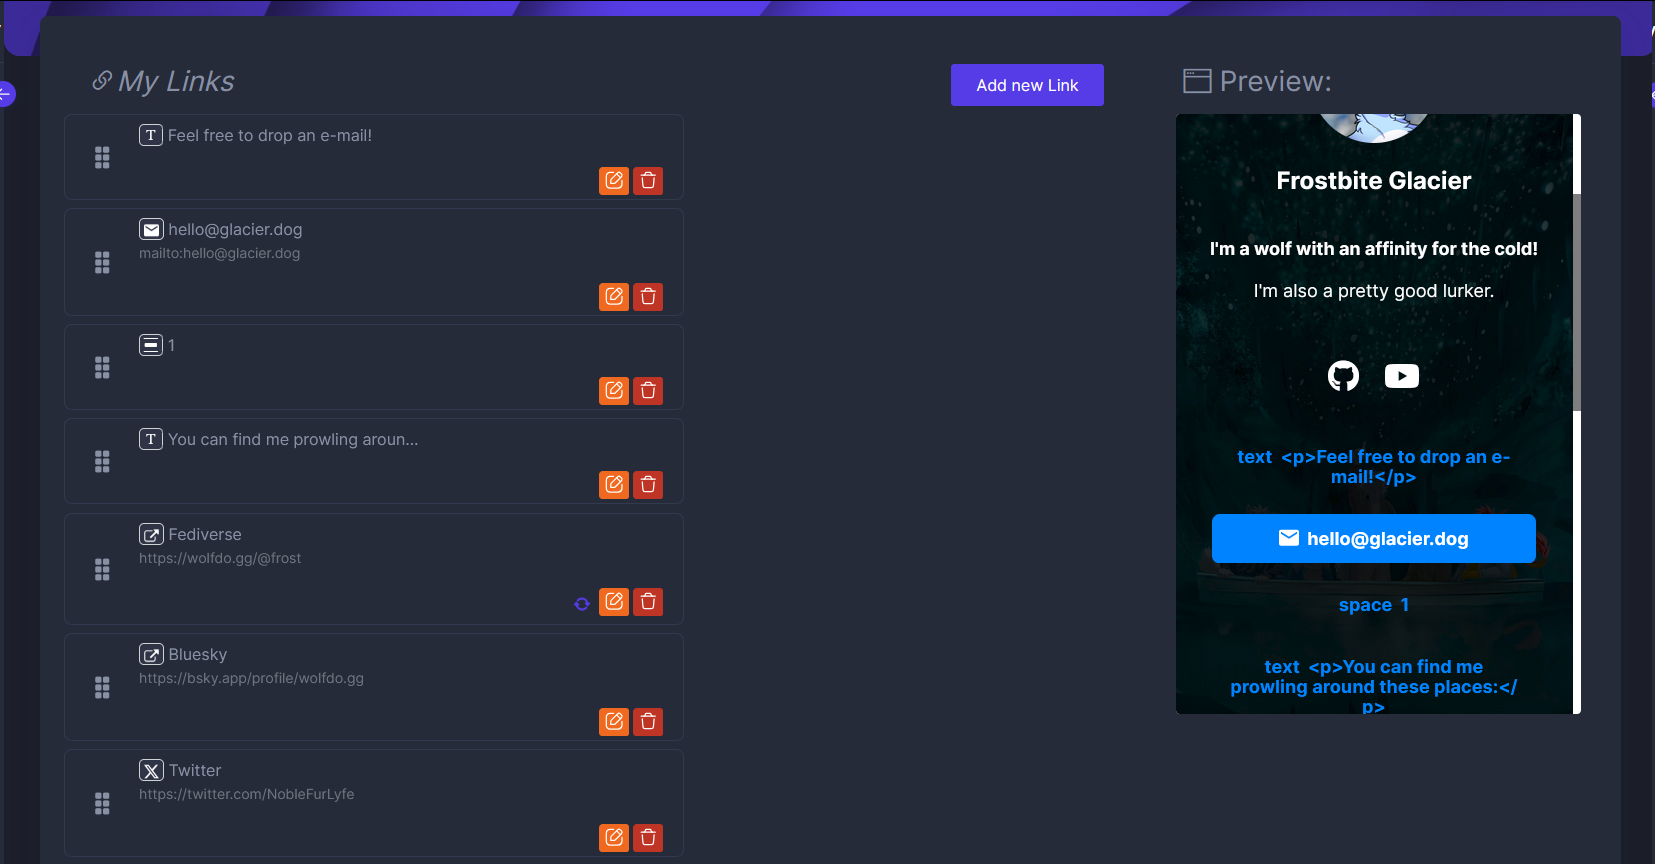This screenshot has width=1655, height=864.
Task: Grab the drag handle of the Twitter row
Action: (x=102, y=803)
